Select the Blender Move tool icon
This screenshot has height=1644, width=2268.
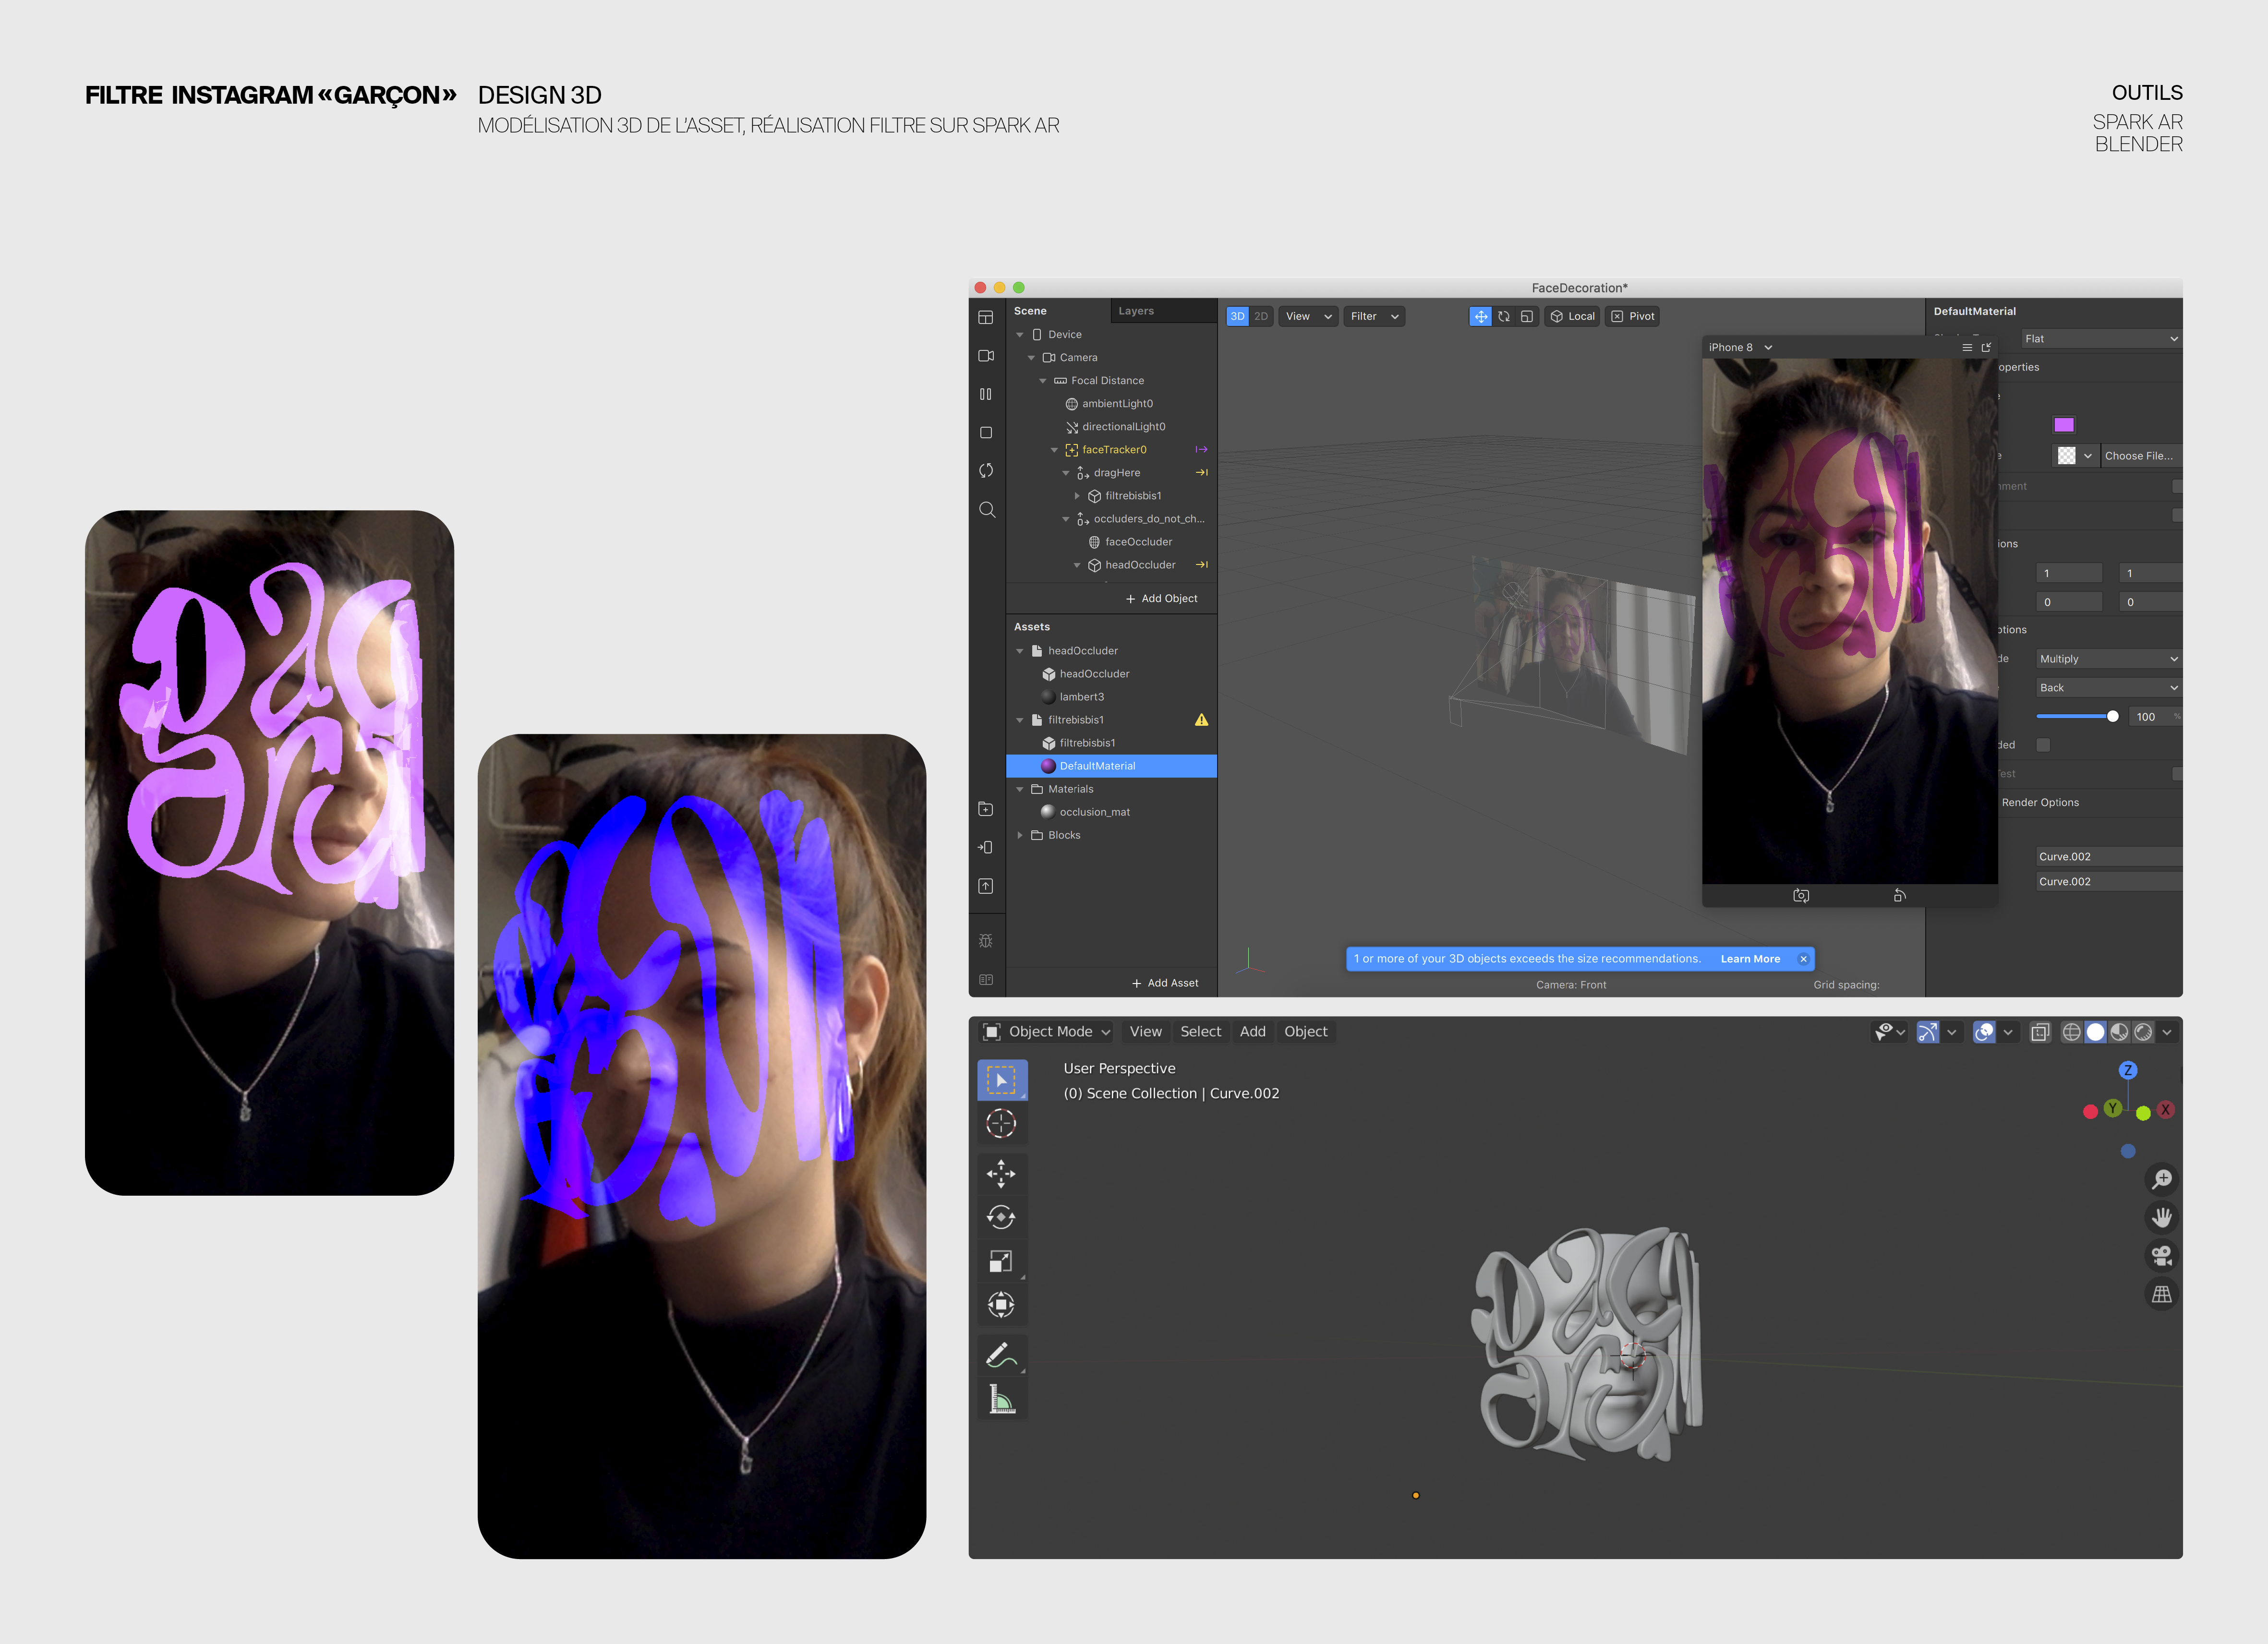coord(1000,1173)
